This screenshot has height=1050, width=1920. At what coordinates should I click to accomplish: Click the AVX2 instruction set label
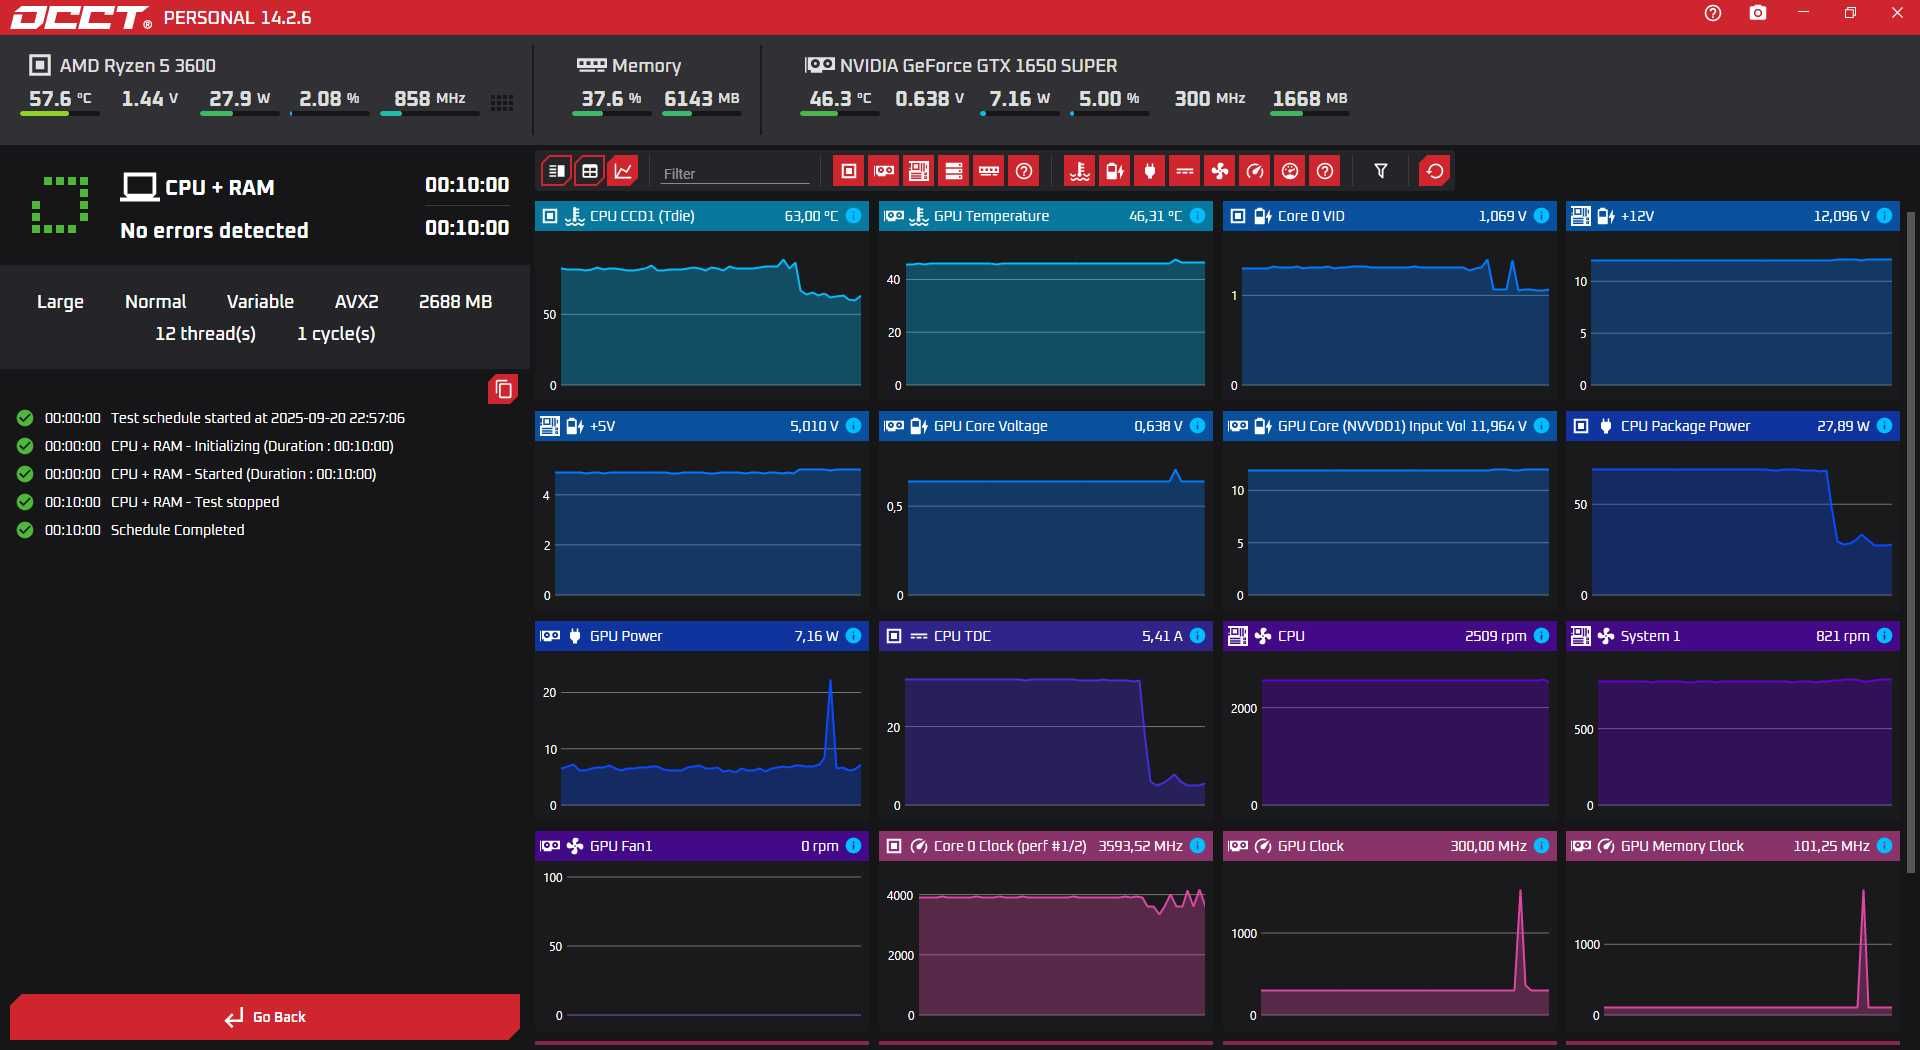click(x=356, y=301)
